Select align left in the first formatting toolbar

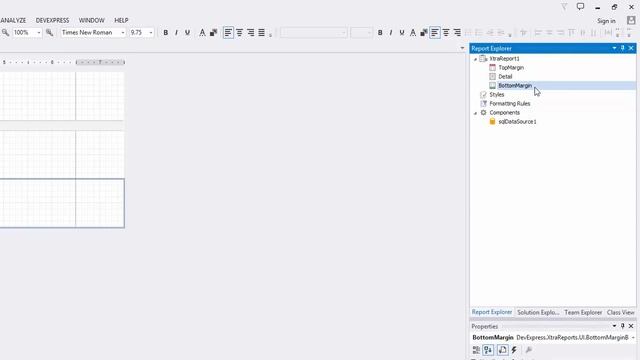click(x=228, y=33)
